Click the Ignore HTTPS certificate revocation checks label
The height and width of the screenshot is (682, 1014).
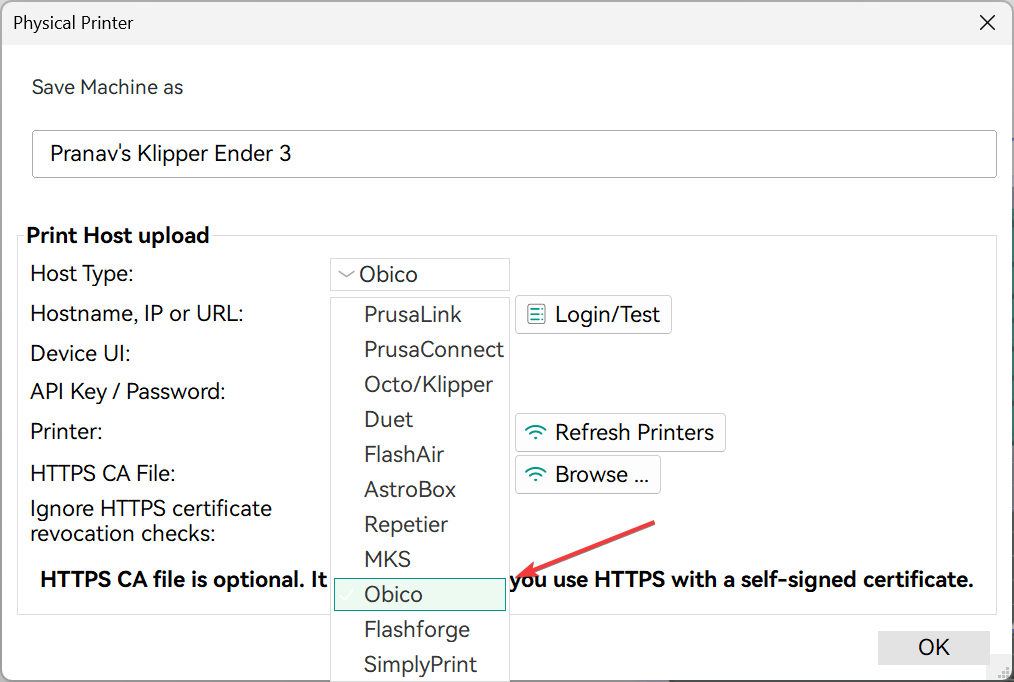click(151, 521)
